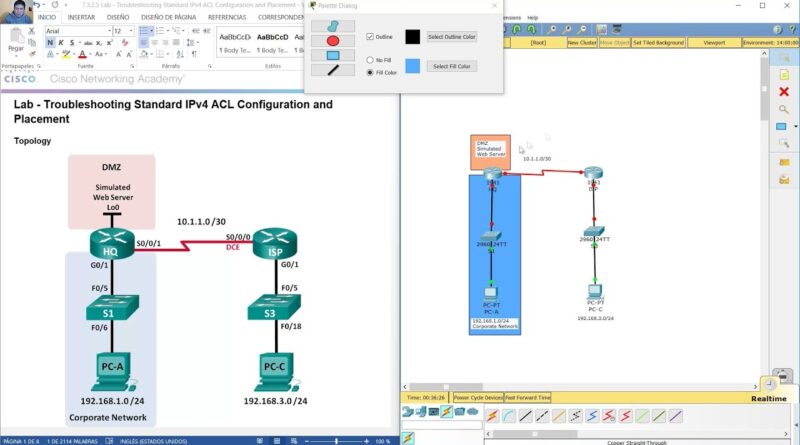Viewport: 800px width, 445px height.
Task: Select the red ellipse tool in Palette Dialog
Action: point(333,41)
